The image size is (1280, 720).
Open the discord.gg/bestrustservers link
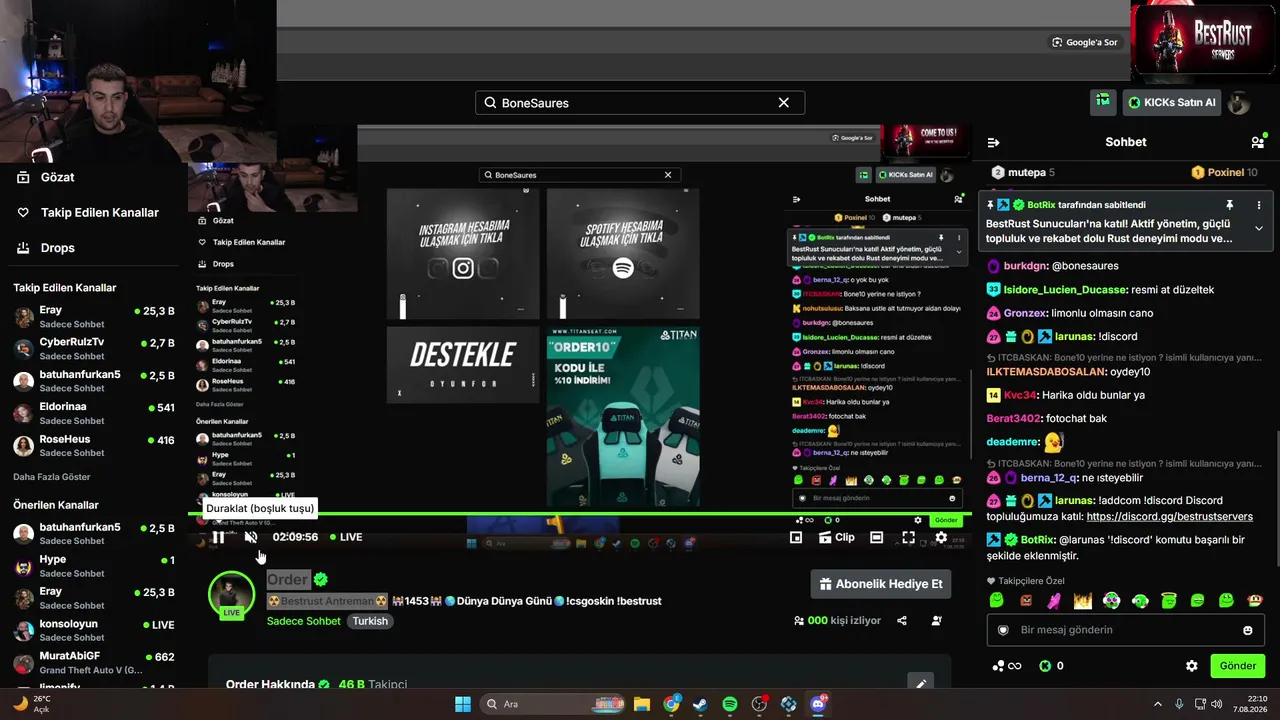click(x=1169, y=517)
